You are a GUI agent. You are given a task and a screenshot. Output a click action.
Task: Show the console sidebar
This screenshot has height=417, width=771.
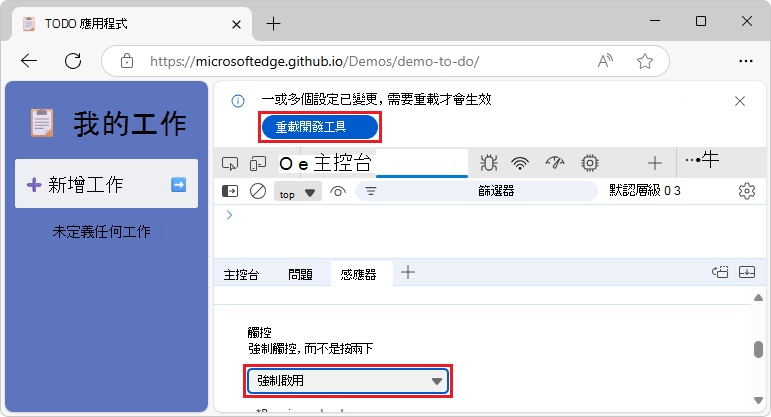click(230, 191)
